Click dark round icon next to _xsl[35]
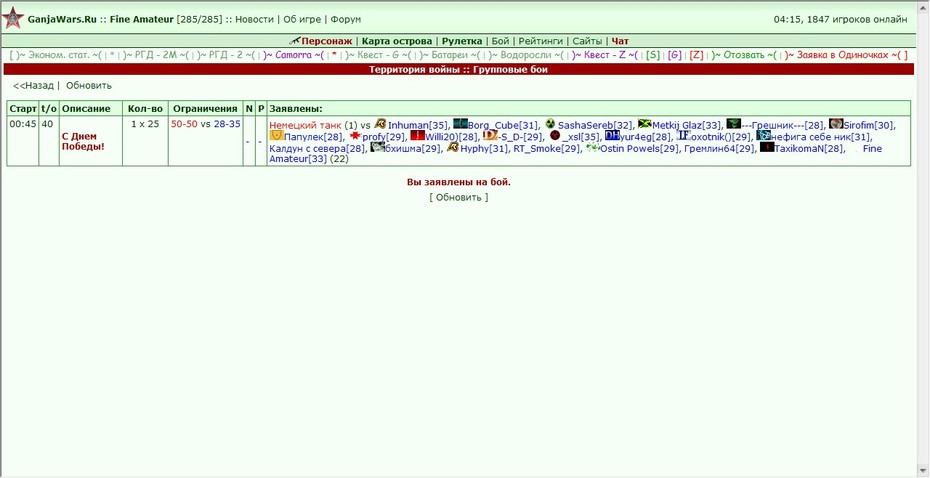930x478 pixels. coord(555,136)
